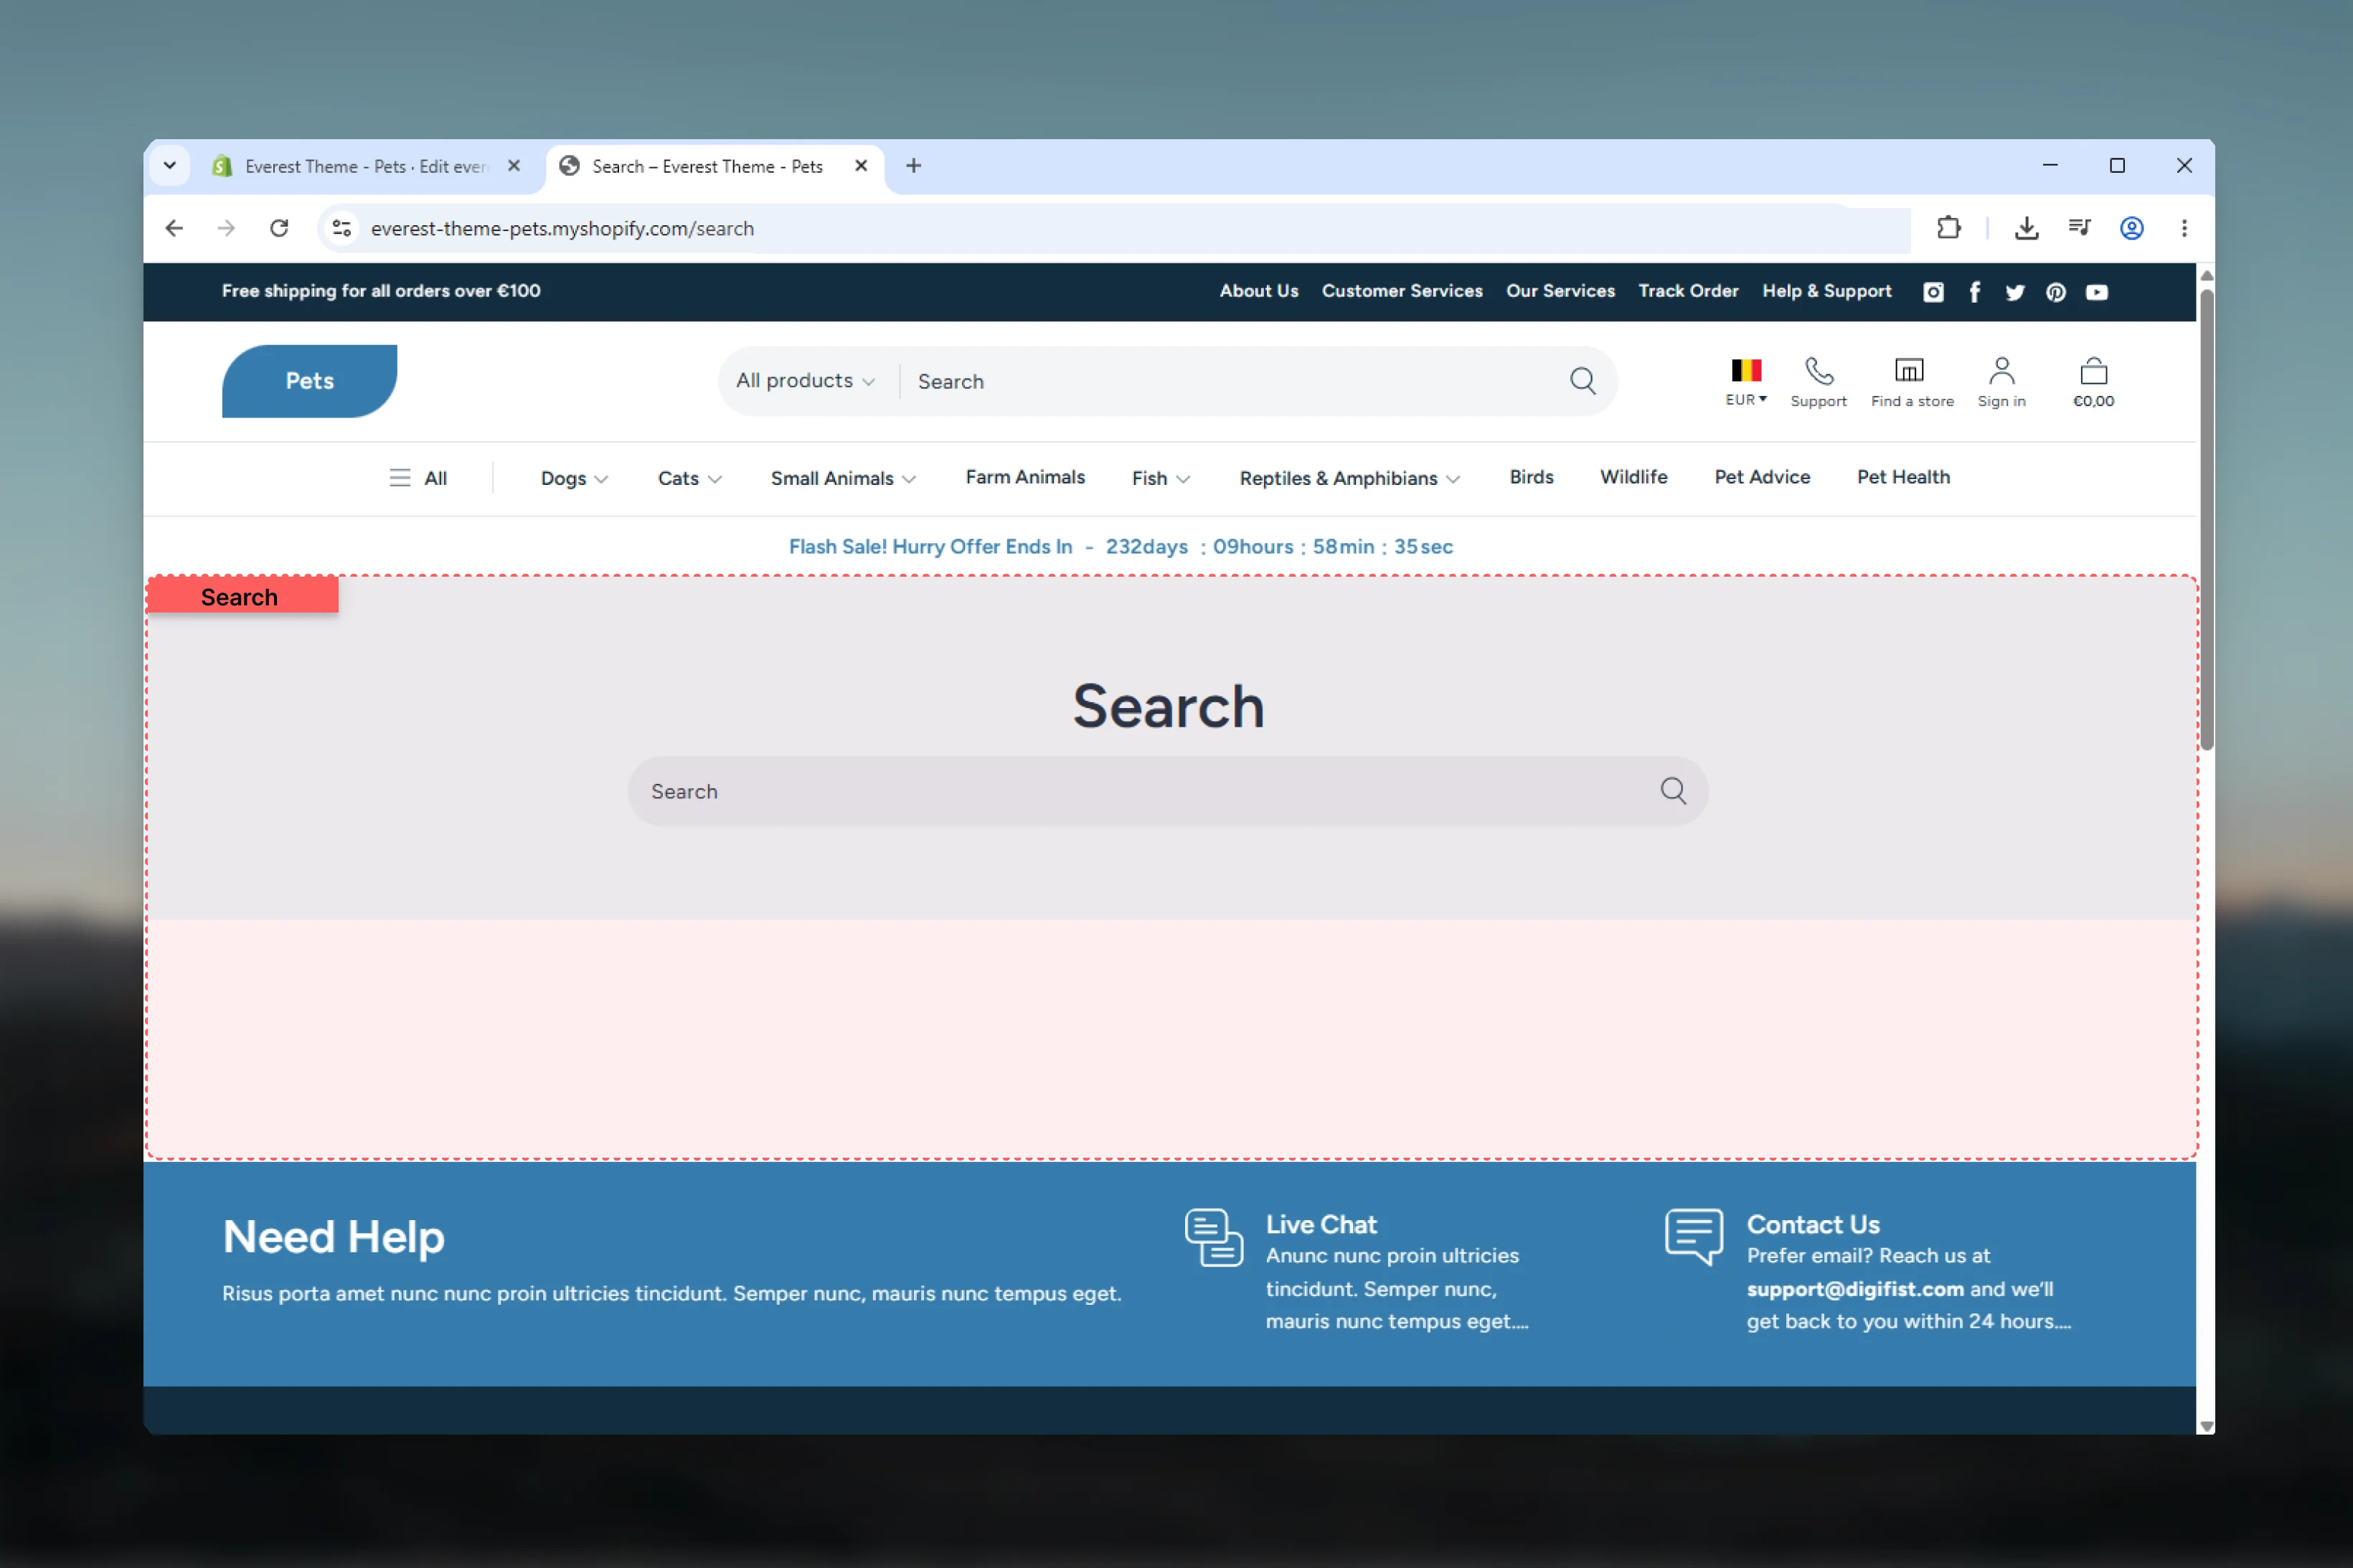The width and height of the screenshot is (2353, 1568).
Task: Click the Need Help heading
Action: click(333, 1237)
